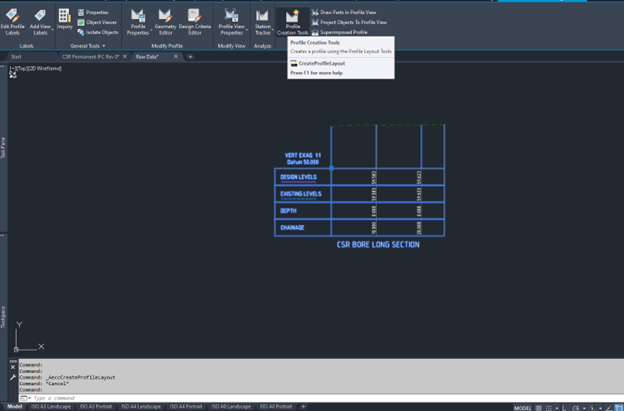This screenshot has width=624, height=411.
Task: Click the MODEL button in status bar
Action: 523,408
